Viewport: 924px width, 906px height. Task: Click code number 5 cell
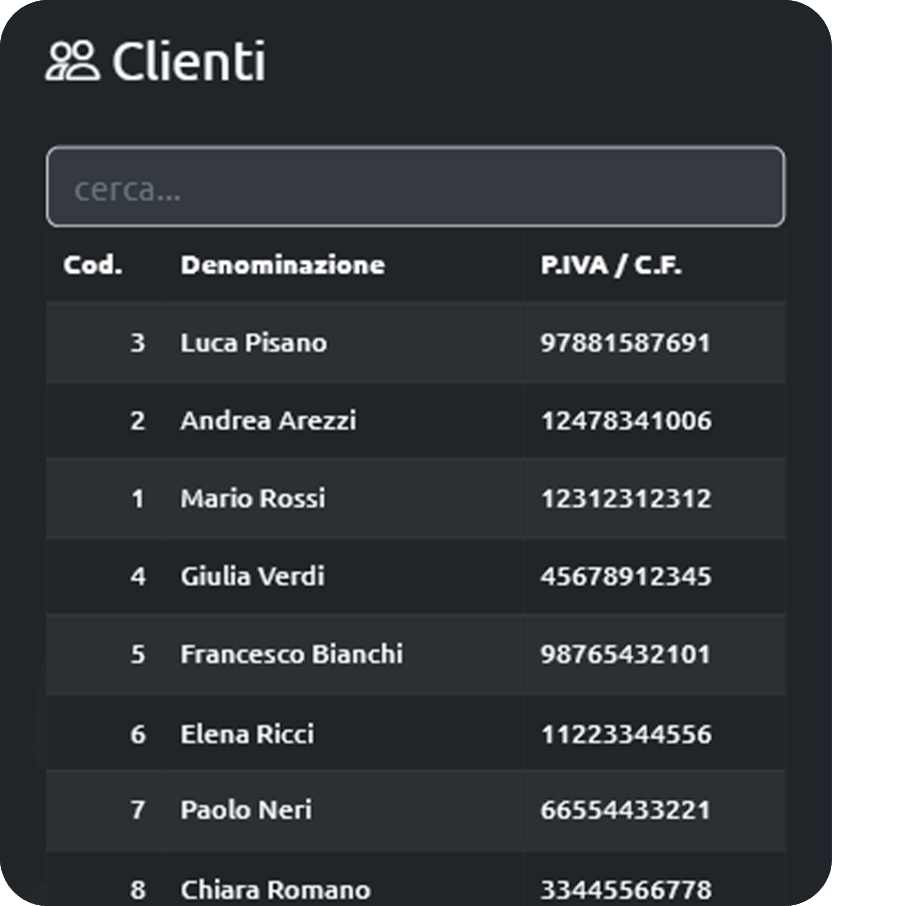pyautogui.click(x=138, y=654)
